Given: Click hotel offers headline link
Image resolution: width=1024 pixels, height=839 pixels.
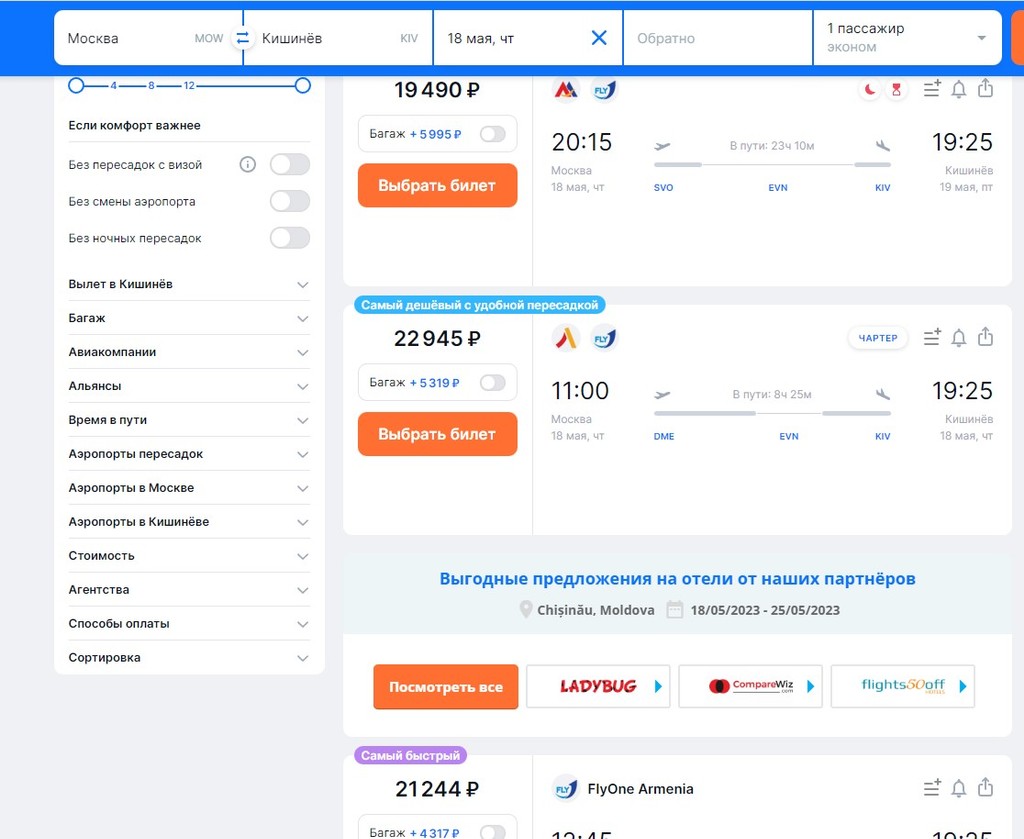Looking at the screenshot, I should (x=677, y=578).
